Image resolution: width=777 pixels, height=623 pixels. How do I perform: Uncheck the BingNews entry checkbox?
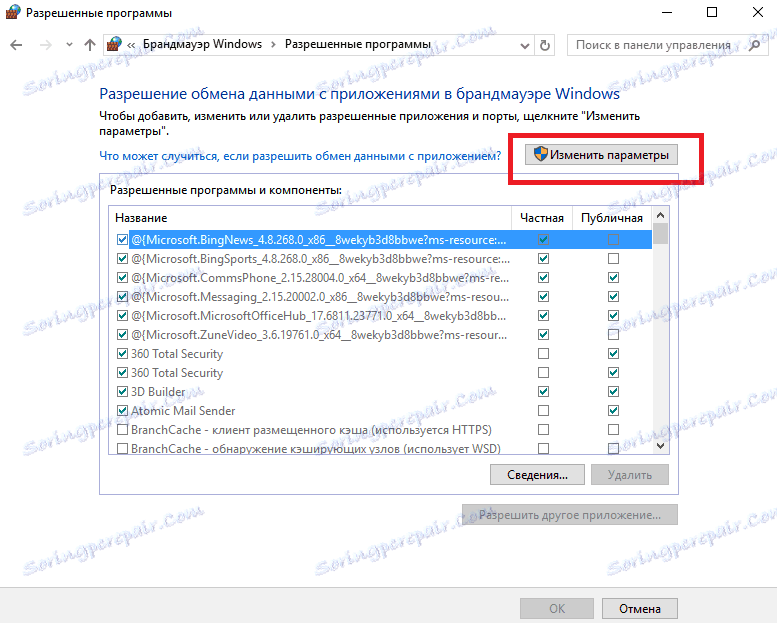122,240
